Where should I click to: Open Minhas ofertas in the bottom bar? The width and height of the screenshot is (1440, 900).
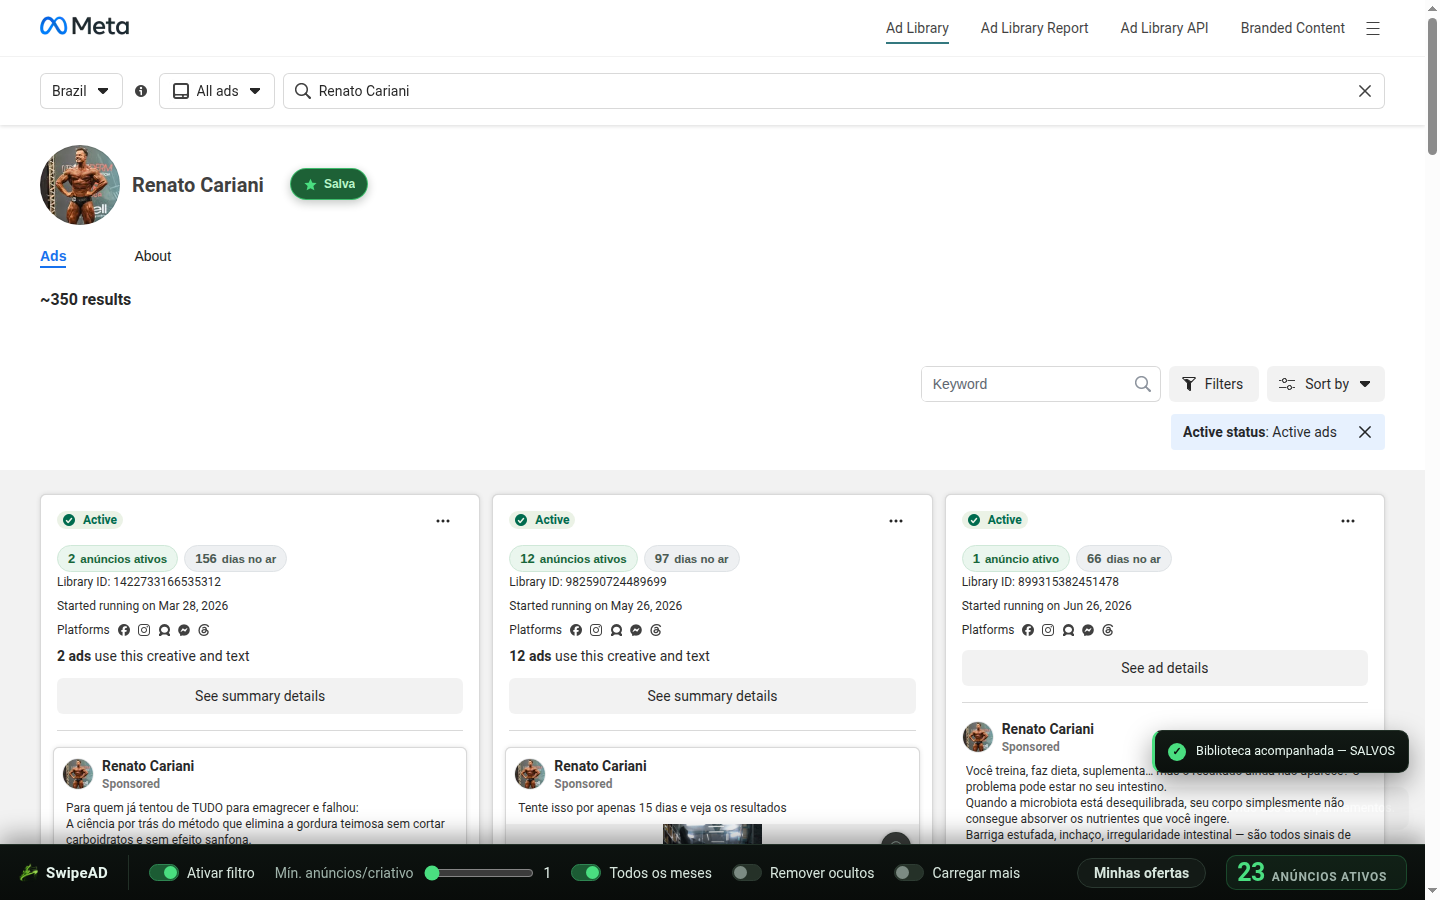coord(1142,873)
